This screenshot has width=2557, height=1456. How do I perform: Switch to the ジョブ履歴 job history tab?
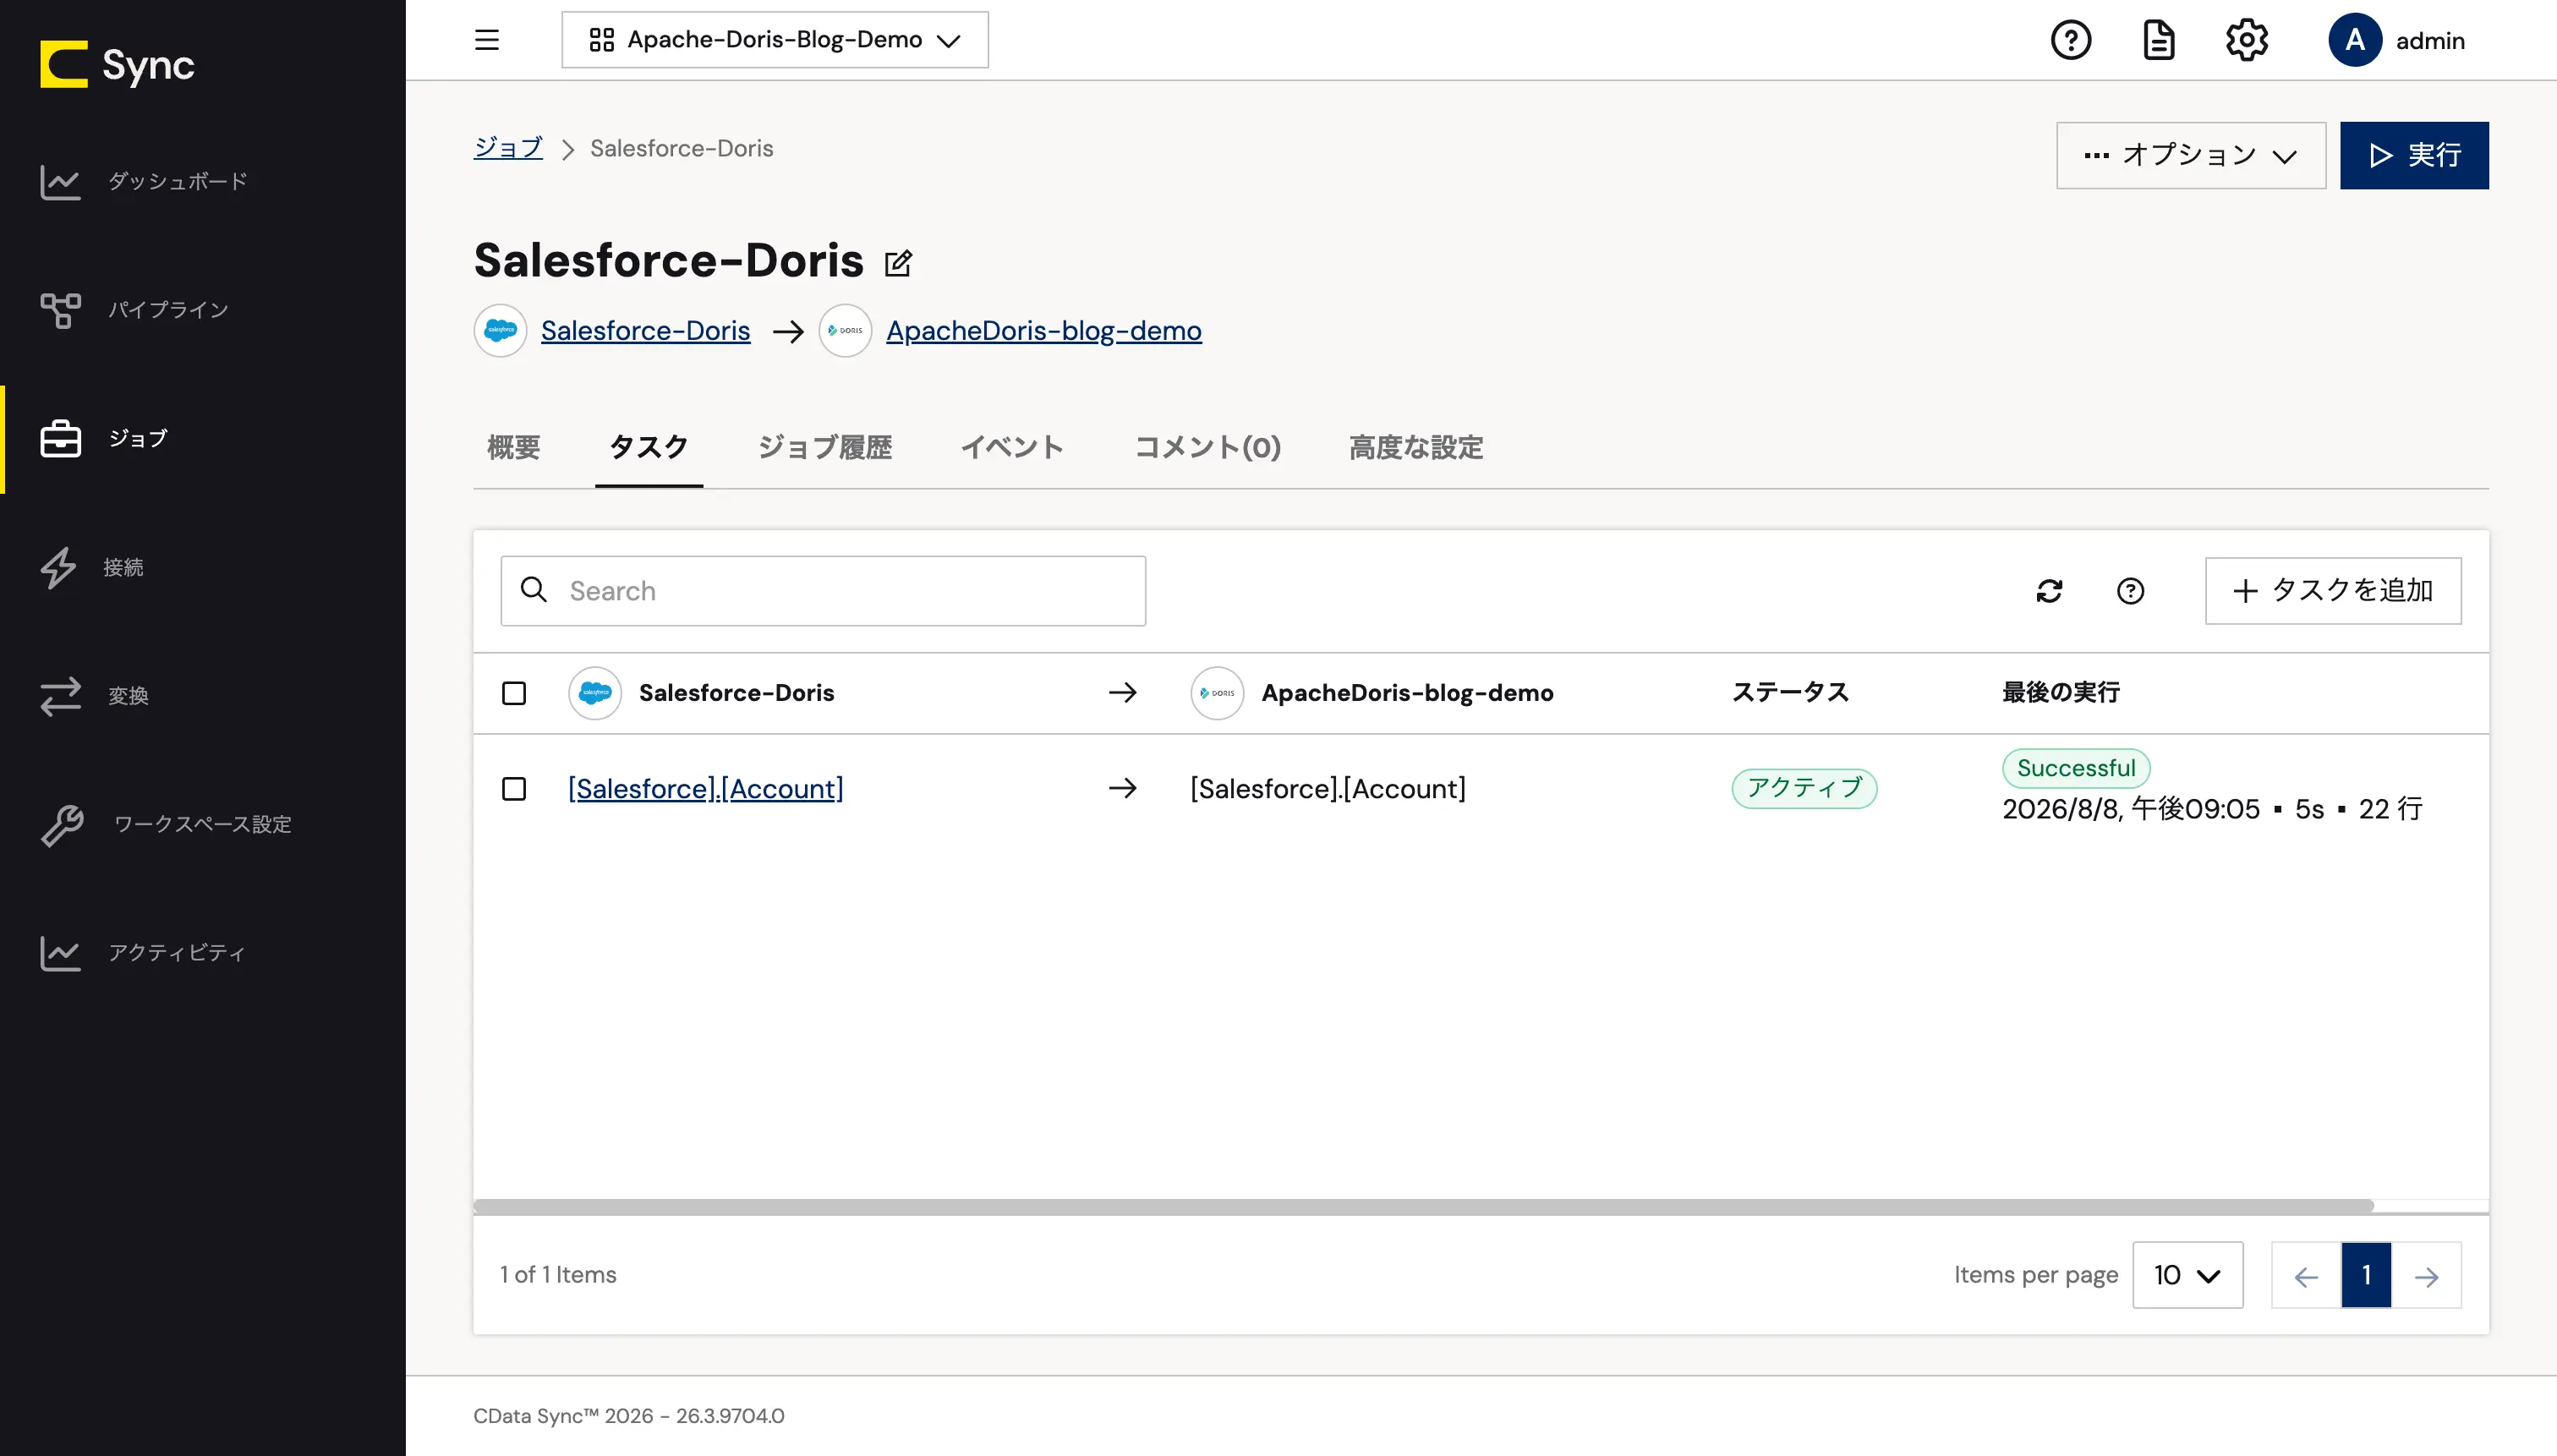[825, 447]
